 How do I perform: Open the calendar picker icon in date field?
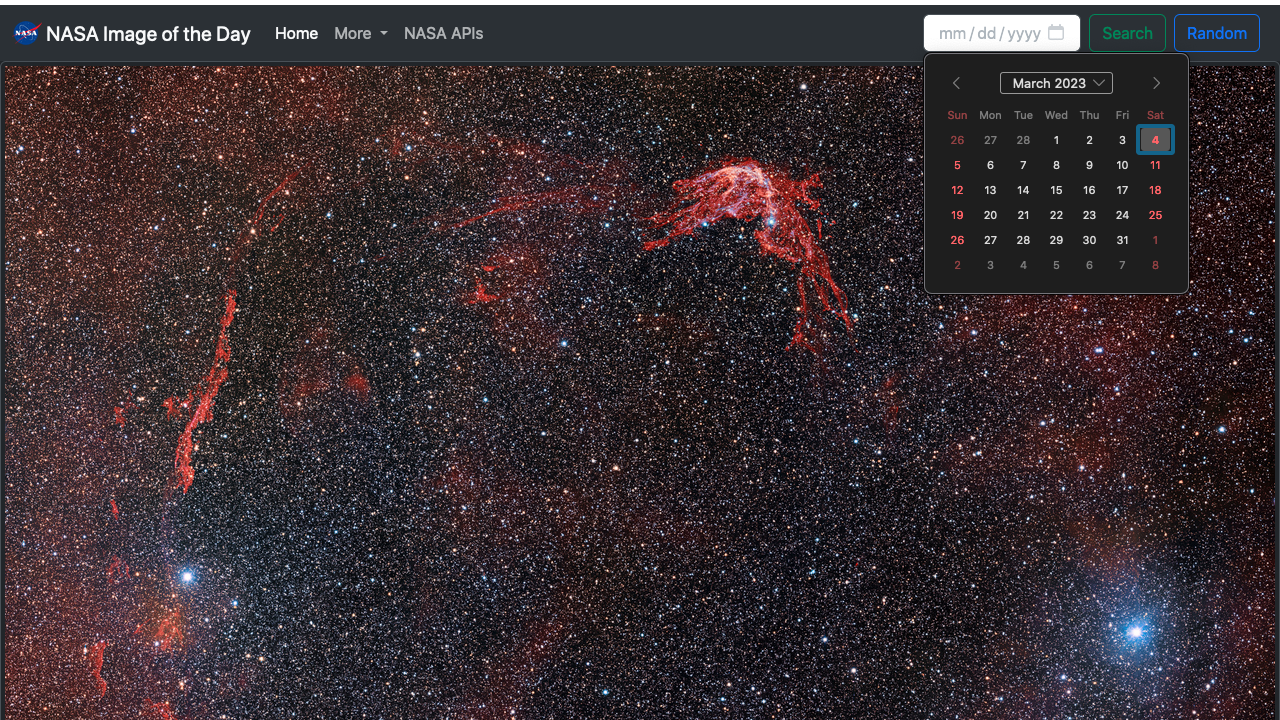point(1056,33)
